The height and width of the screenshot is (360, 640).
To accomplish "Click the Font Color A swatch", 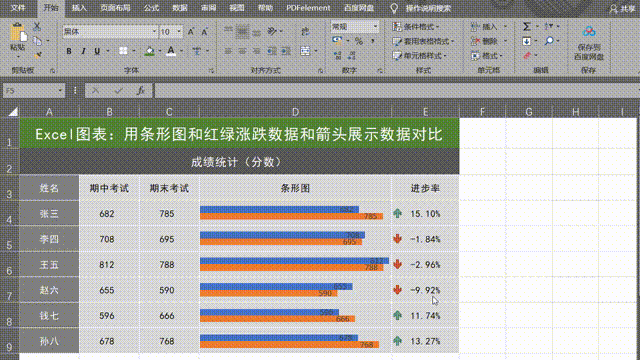I will pos(171,51).
